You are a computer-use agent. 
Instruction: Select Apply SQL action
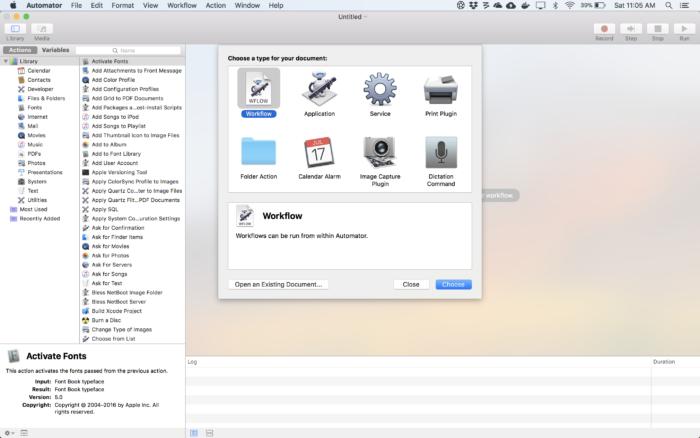[105, 209]
